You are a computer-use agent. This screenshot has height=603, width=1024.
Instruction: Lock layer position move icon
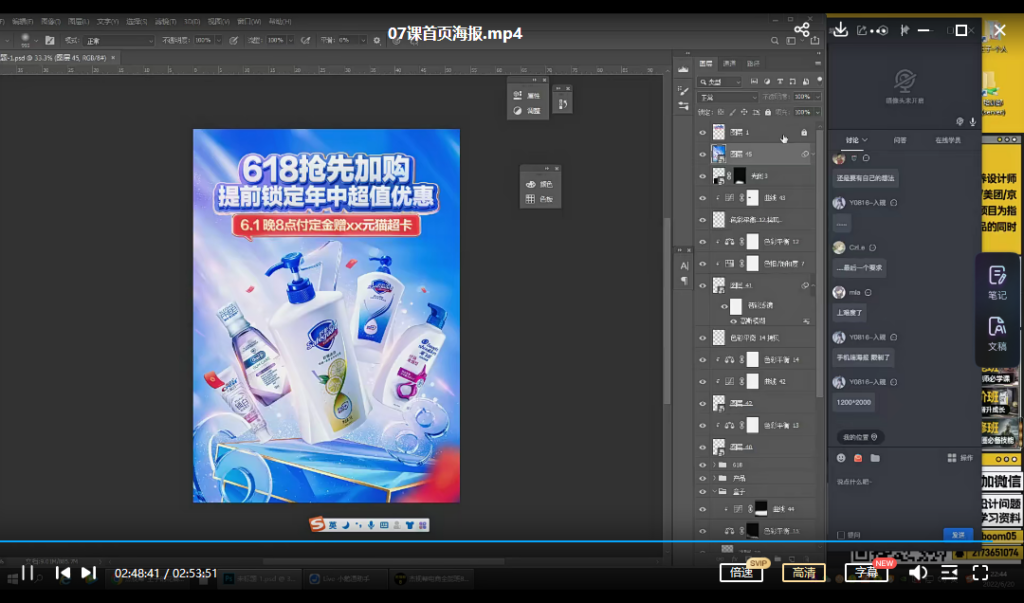tap(744, 112)
